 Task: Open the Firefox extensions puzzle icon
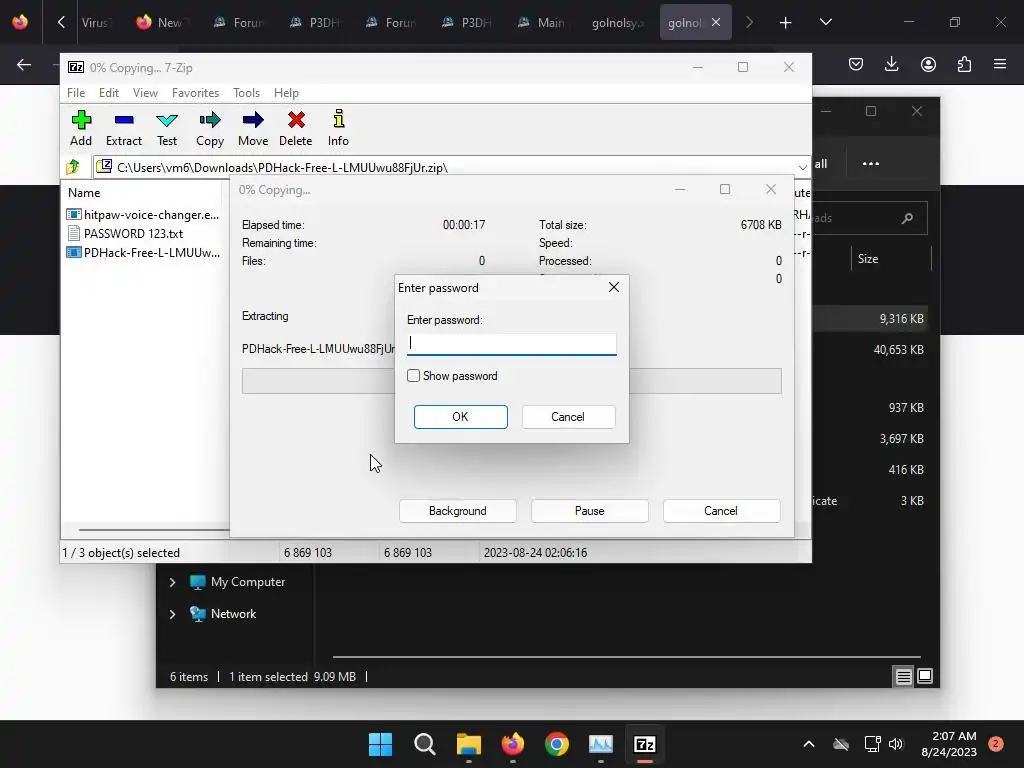coord(964,64)
